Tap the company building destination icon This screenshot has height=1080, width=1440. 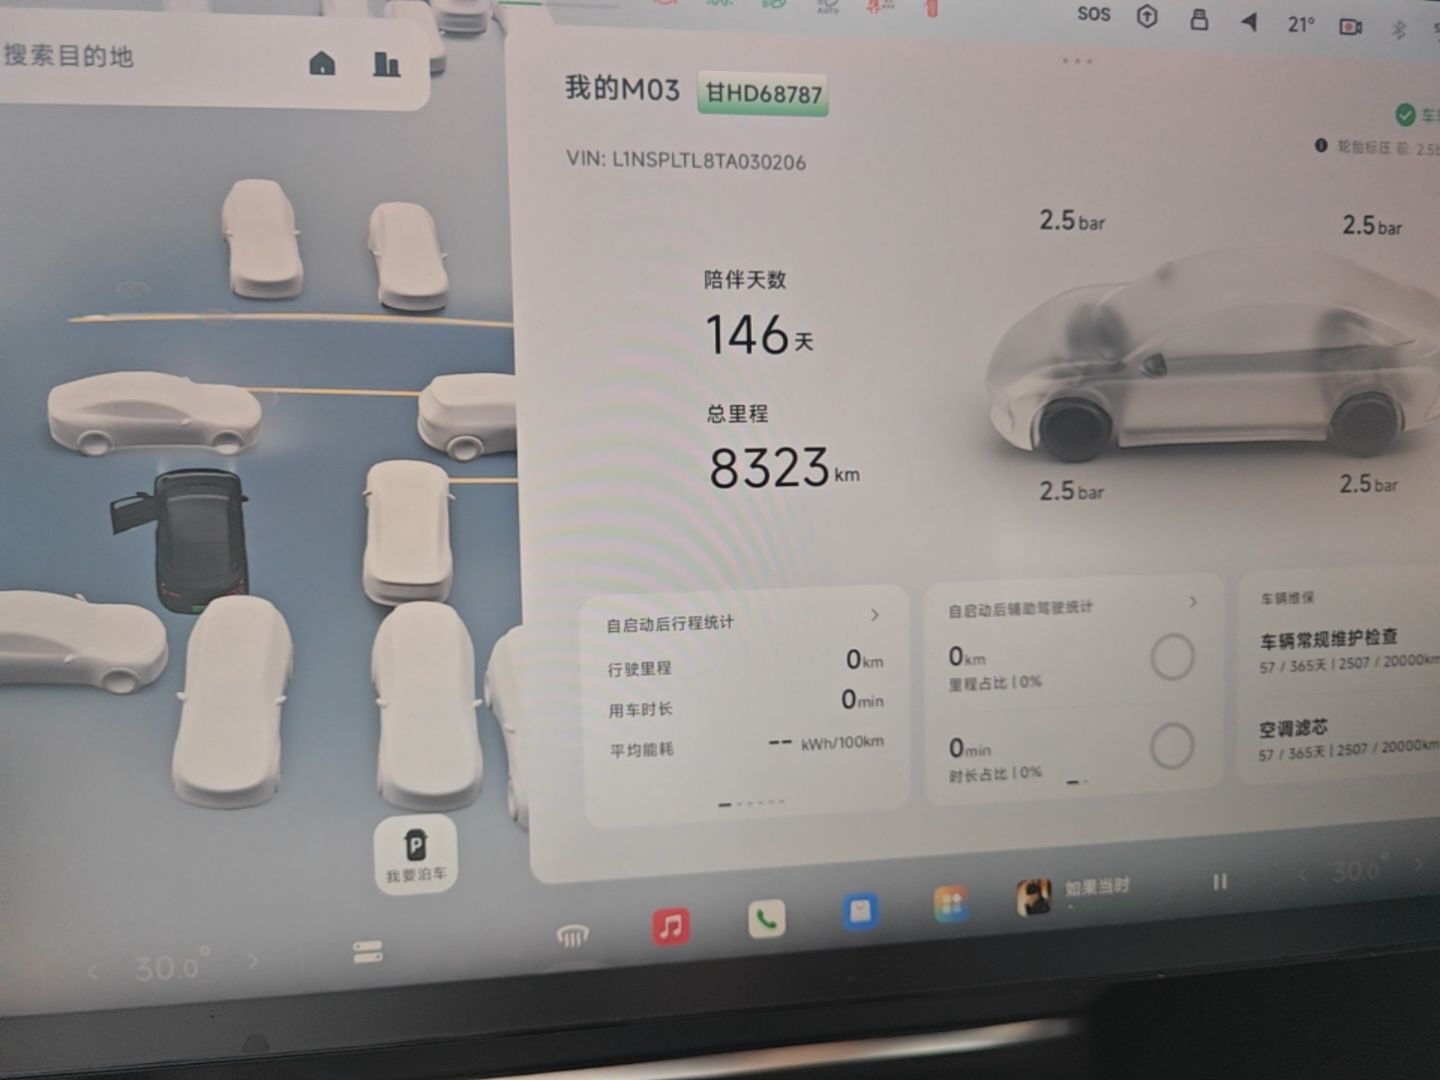tap(386, 65)
